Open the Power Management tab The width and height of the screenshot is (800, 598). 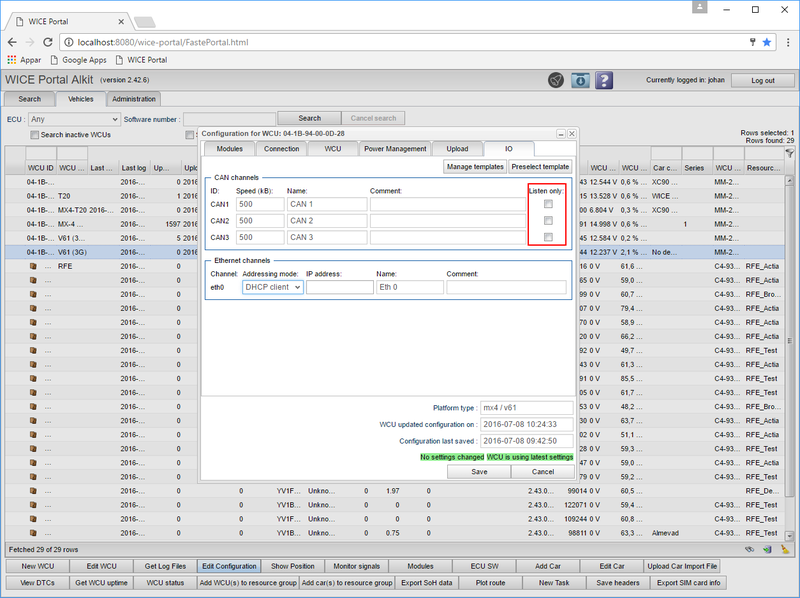395,149
